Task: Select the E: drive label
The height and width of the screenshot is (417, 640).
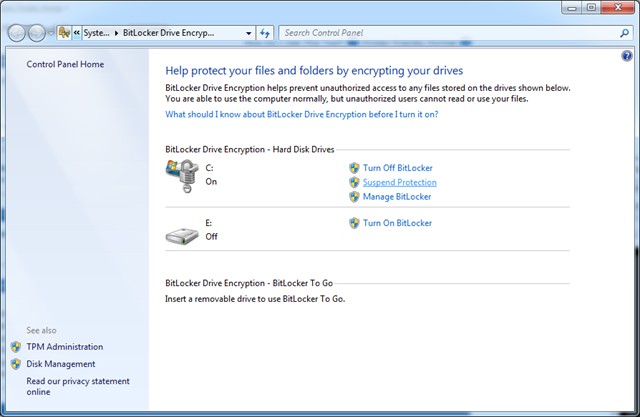Action: tap(209, 223)
